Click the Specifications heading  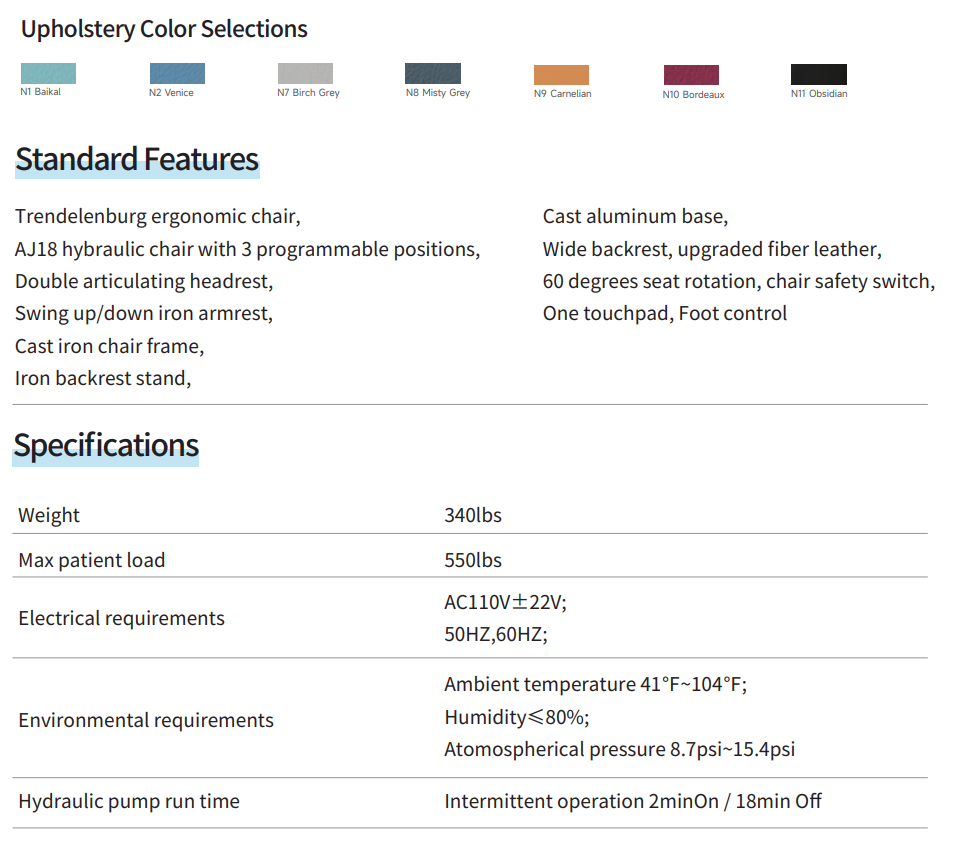(106, 446)
